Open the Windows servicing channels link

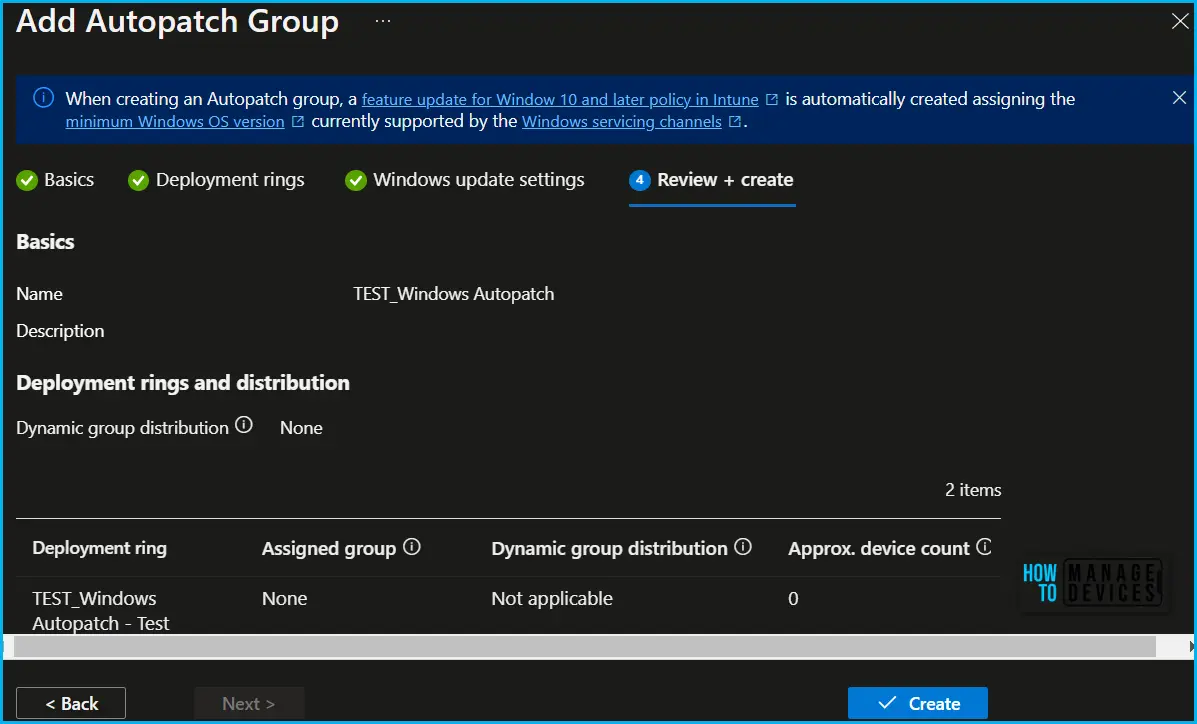coord(622,121)
